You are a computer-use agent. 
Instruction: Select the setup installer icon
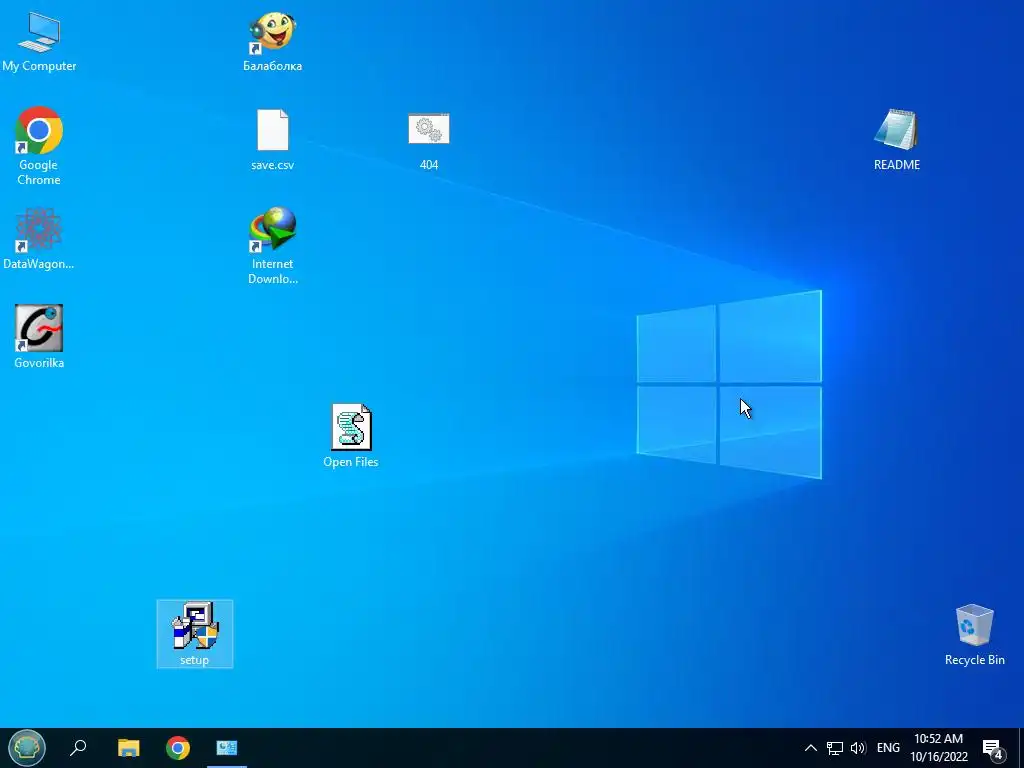[195, 633]
